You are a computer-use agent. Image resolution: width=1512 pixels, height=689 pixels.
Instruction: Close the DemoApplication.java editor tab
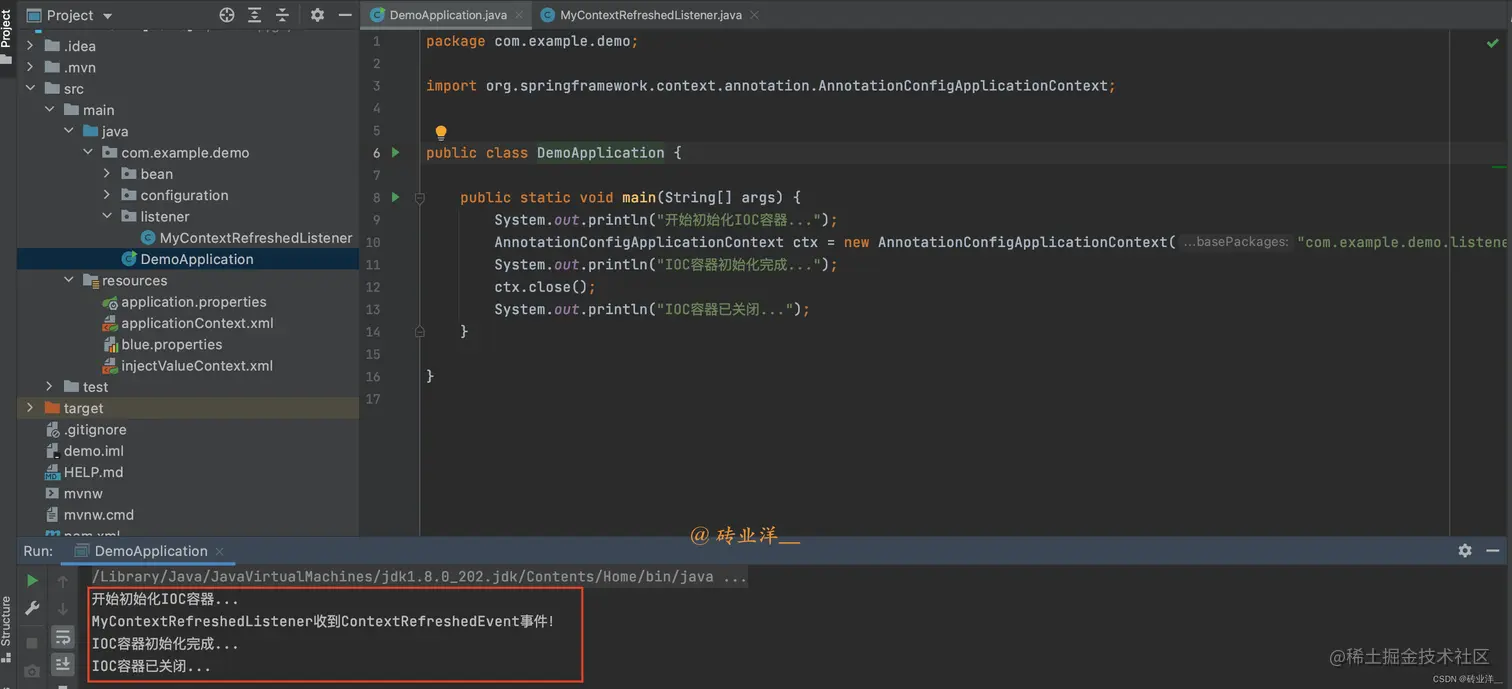[x=519, y=15]
